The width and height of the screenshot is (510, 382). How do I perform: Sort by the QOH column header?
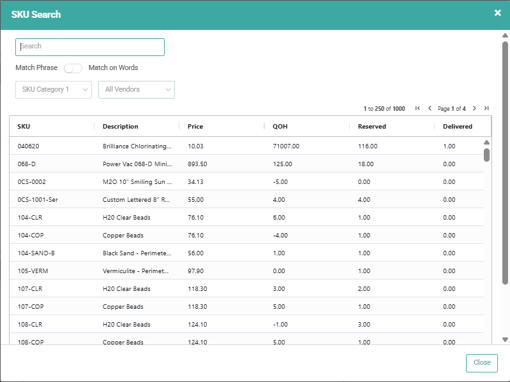pos(280,126)
